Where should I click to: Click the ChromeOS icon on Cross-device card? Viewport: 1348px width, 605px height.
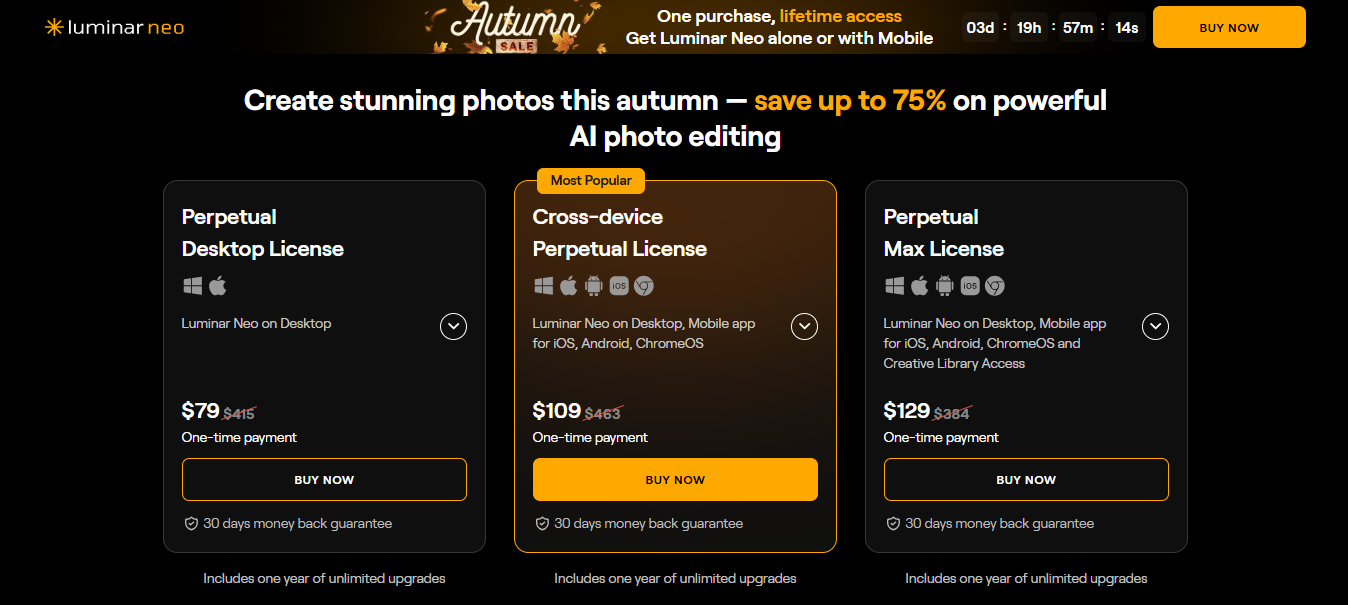(x=643, y=285)
